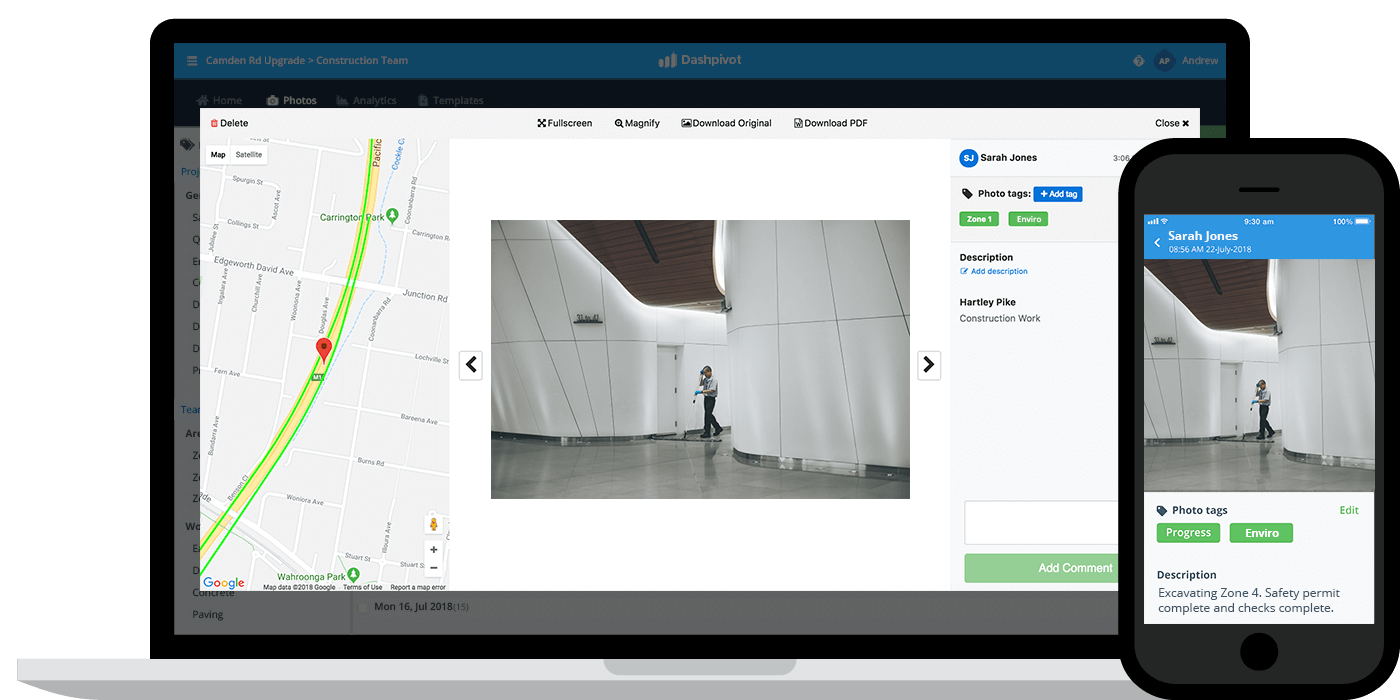Click the red location pin on map
Viewport: 1400px width, 700px height.
click(324, 350)
